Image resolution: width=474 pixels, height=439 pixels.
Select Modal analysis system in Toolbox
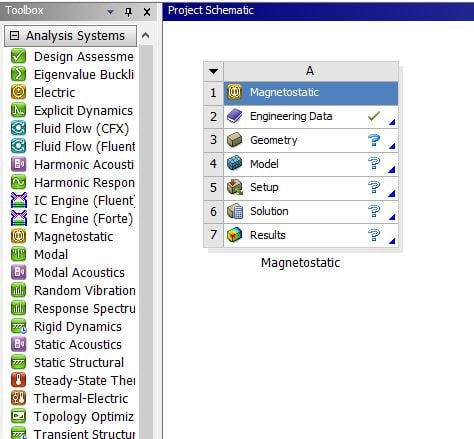[51, 255]
